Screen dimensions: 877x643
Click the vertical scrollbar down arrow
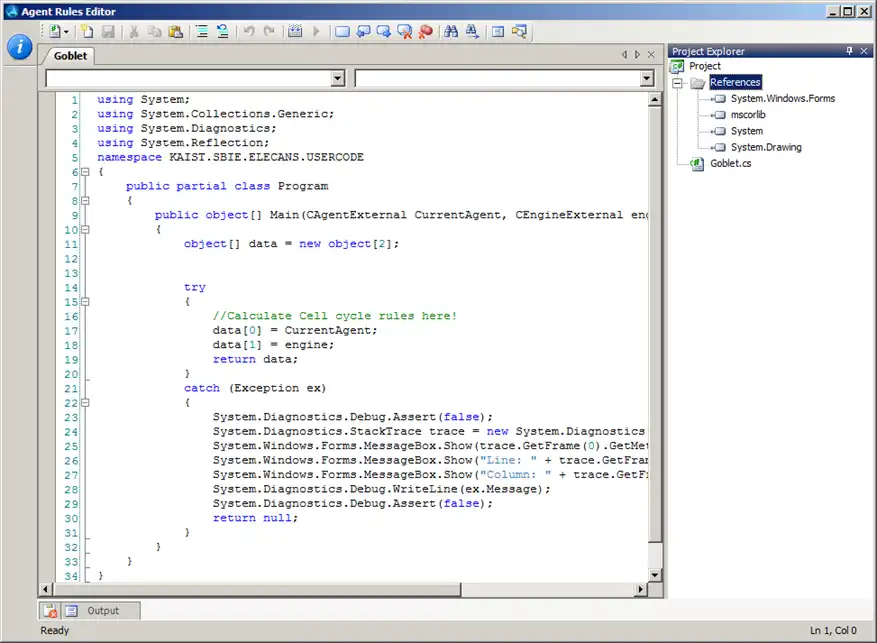click(x=654, y=575)
